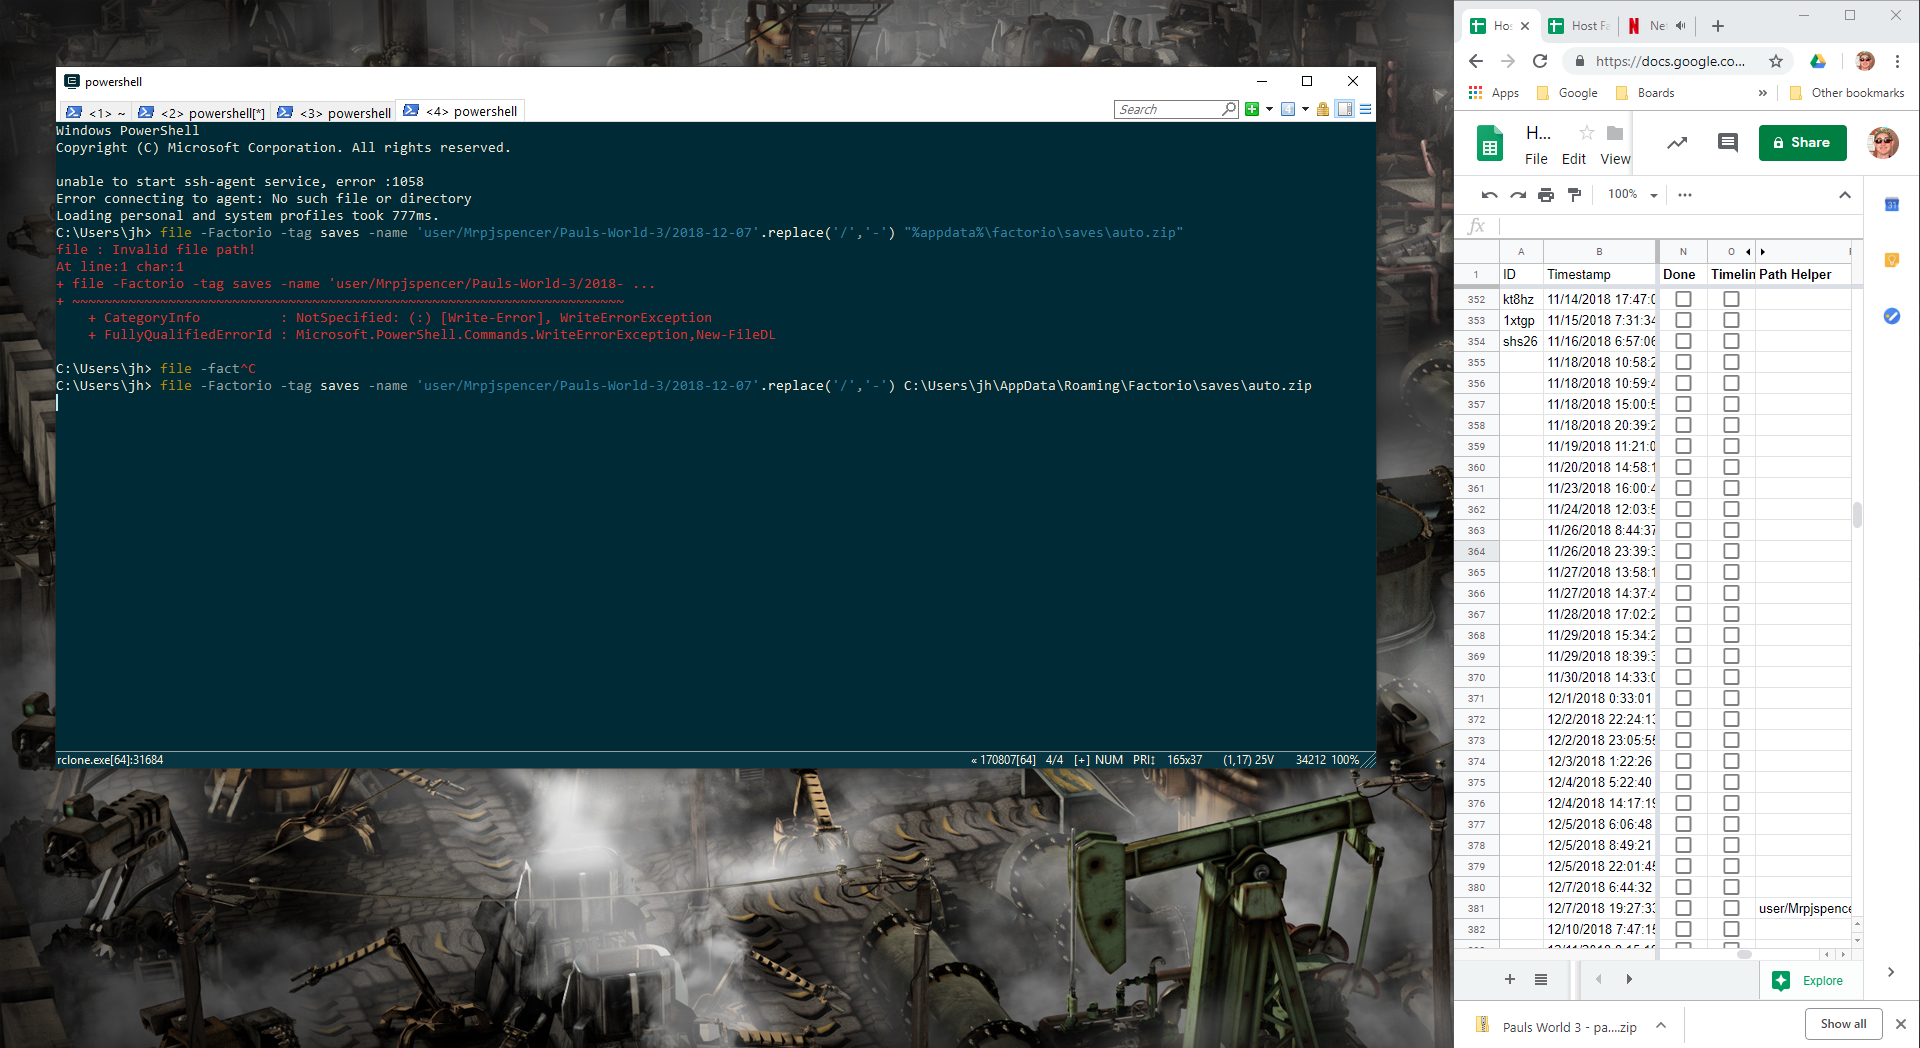1920x1048 pixels.
Task: Click the green new console plus icon
Action: [x=1251, y=109]
